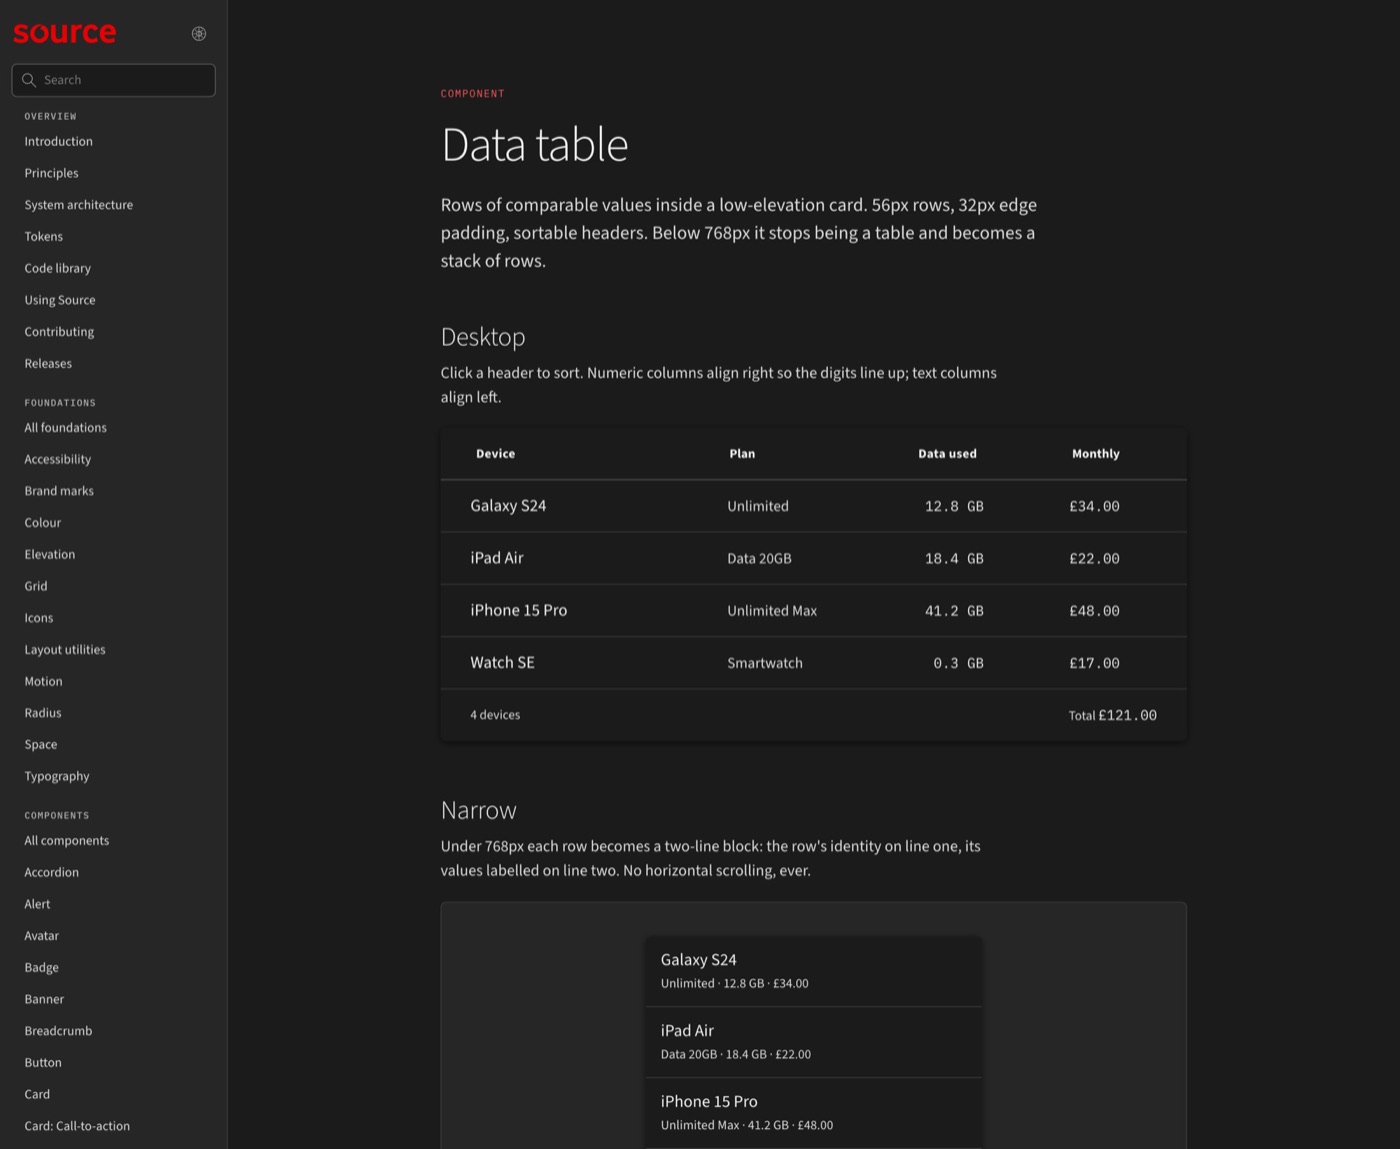Open the Introduction page
The image size is (1400, 1149).
pos(58,142)
